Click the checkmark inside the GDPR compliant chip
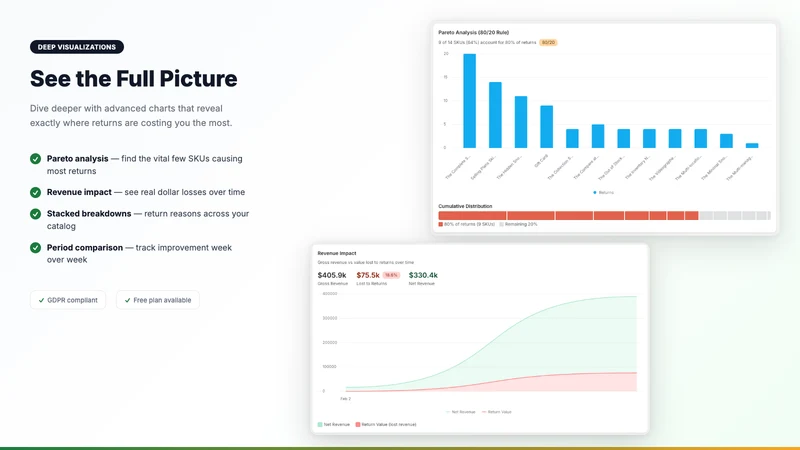 (x=41, y=300)
